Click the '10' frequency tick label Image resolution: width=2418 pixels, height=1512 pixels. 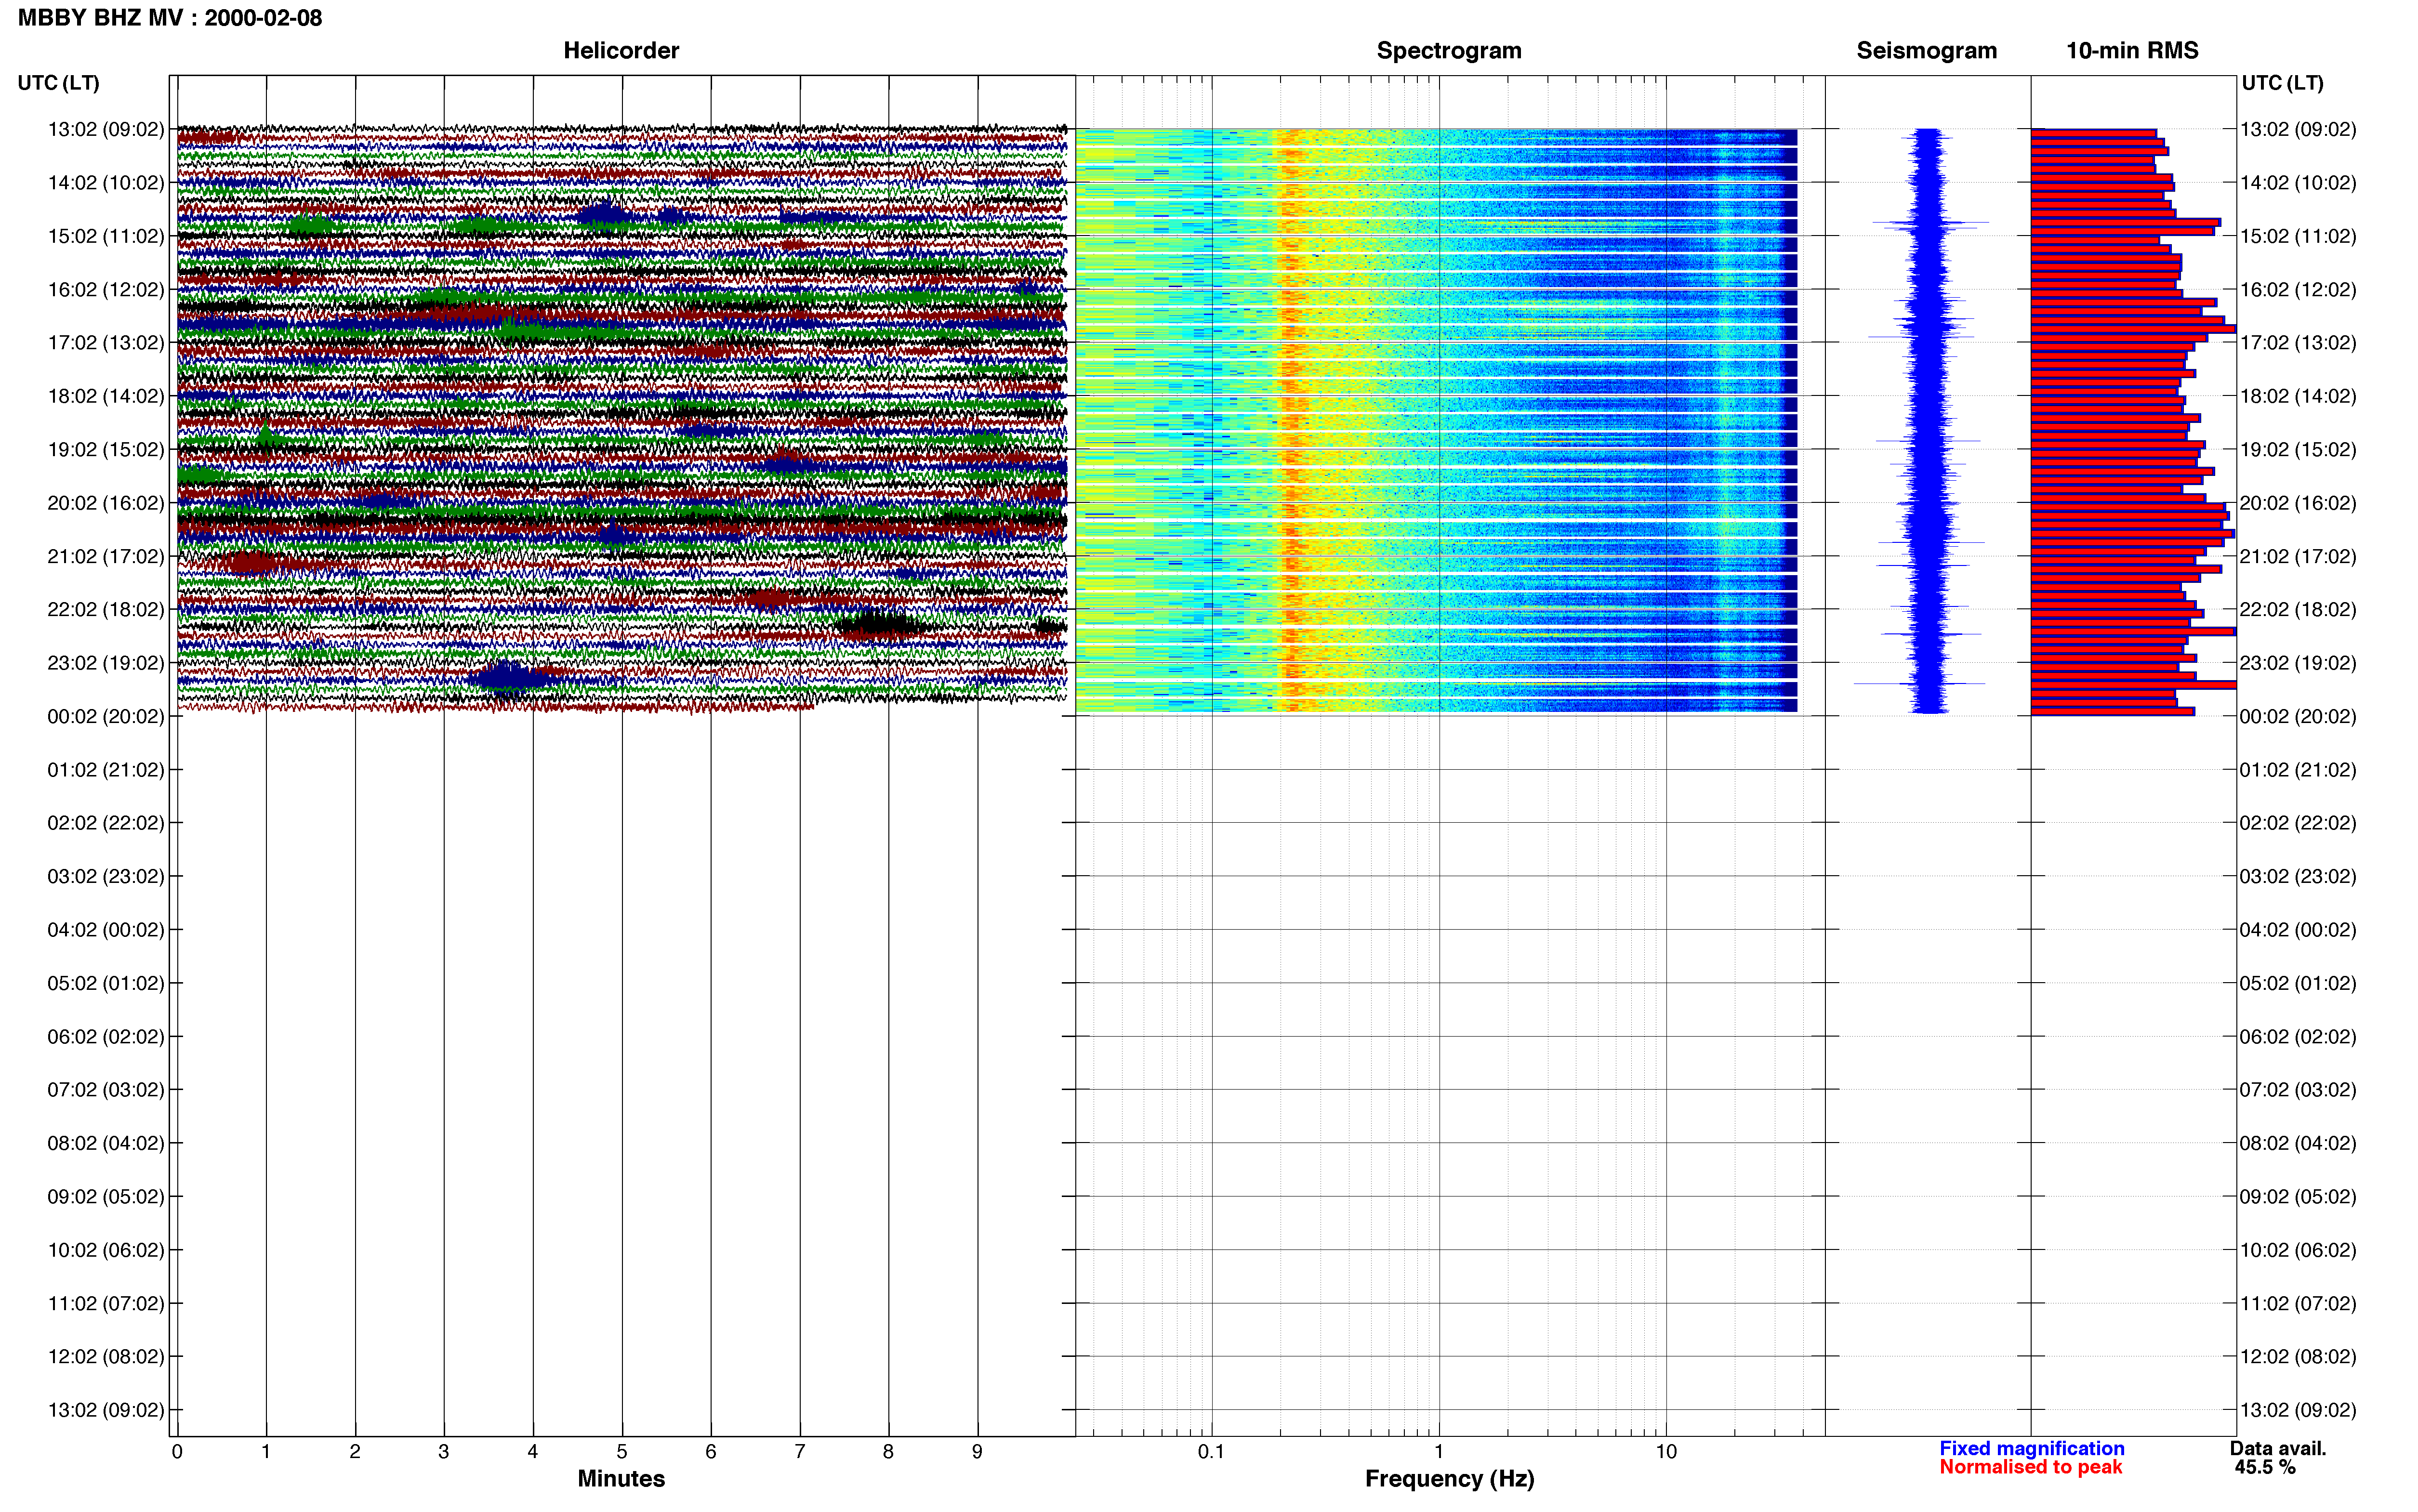1666,1452
